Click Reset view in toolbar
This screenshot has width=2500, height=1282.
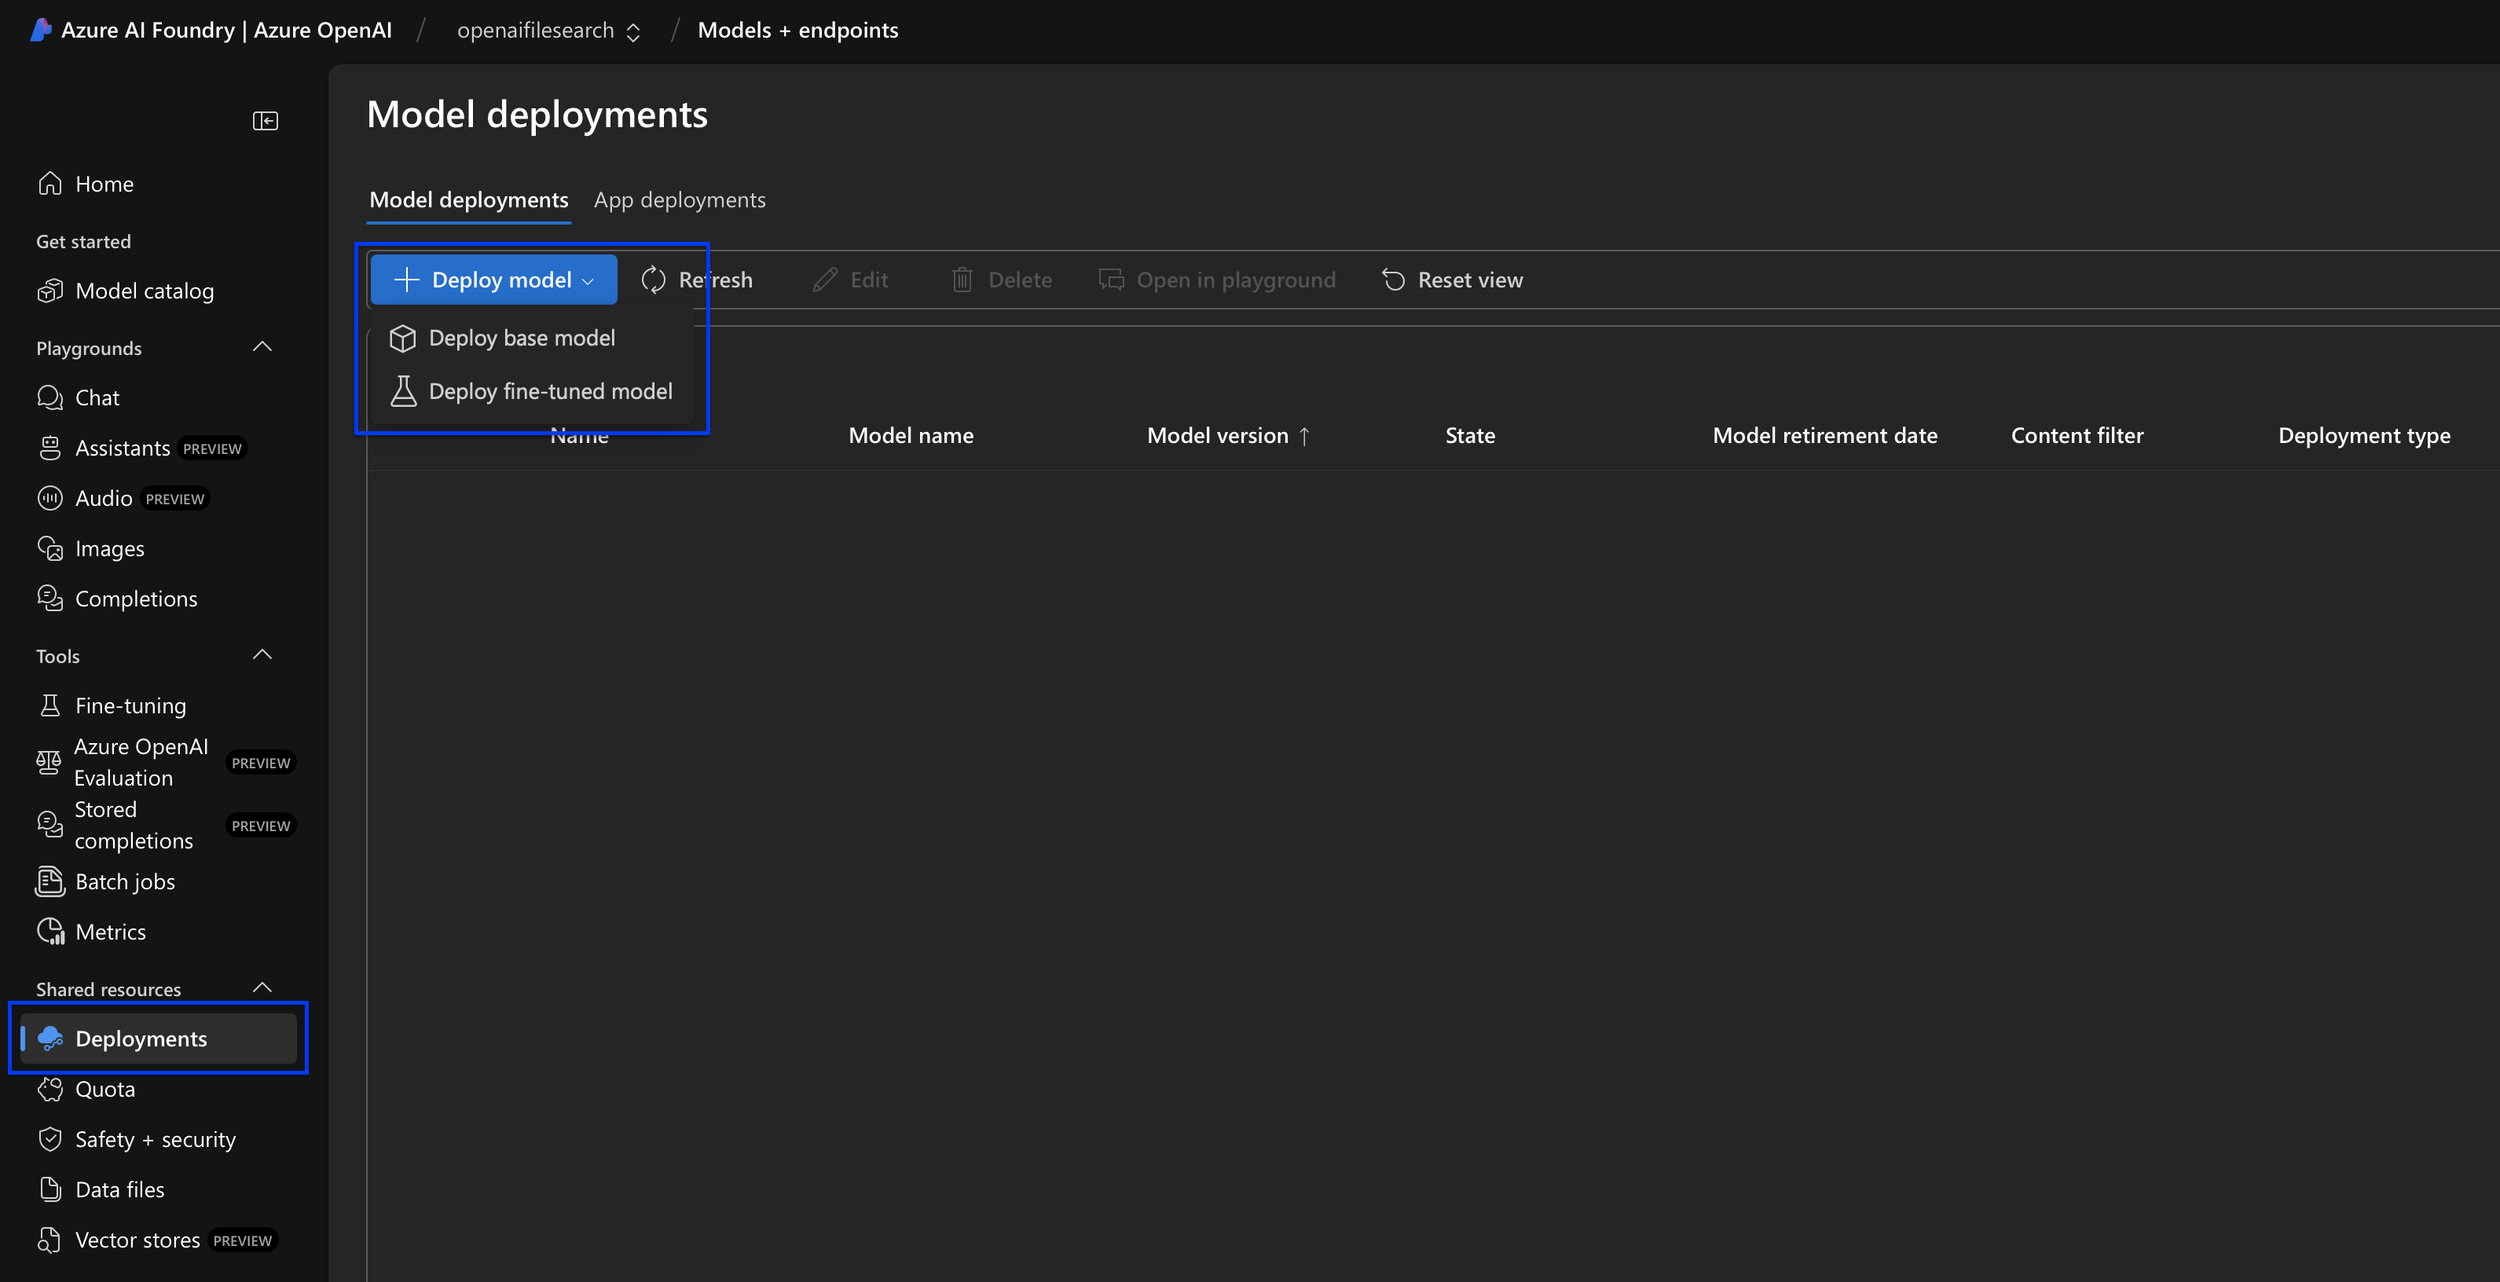pos(1452,280)
